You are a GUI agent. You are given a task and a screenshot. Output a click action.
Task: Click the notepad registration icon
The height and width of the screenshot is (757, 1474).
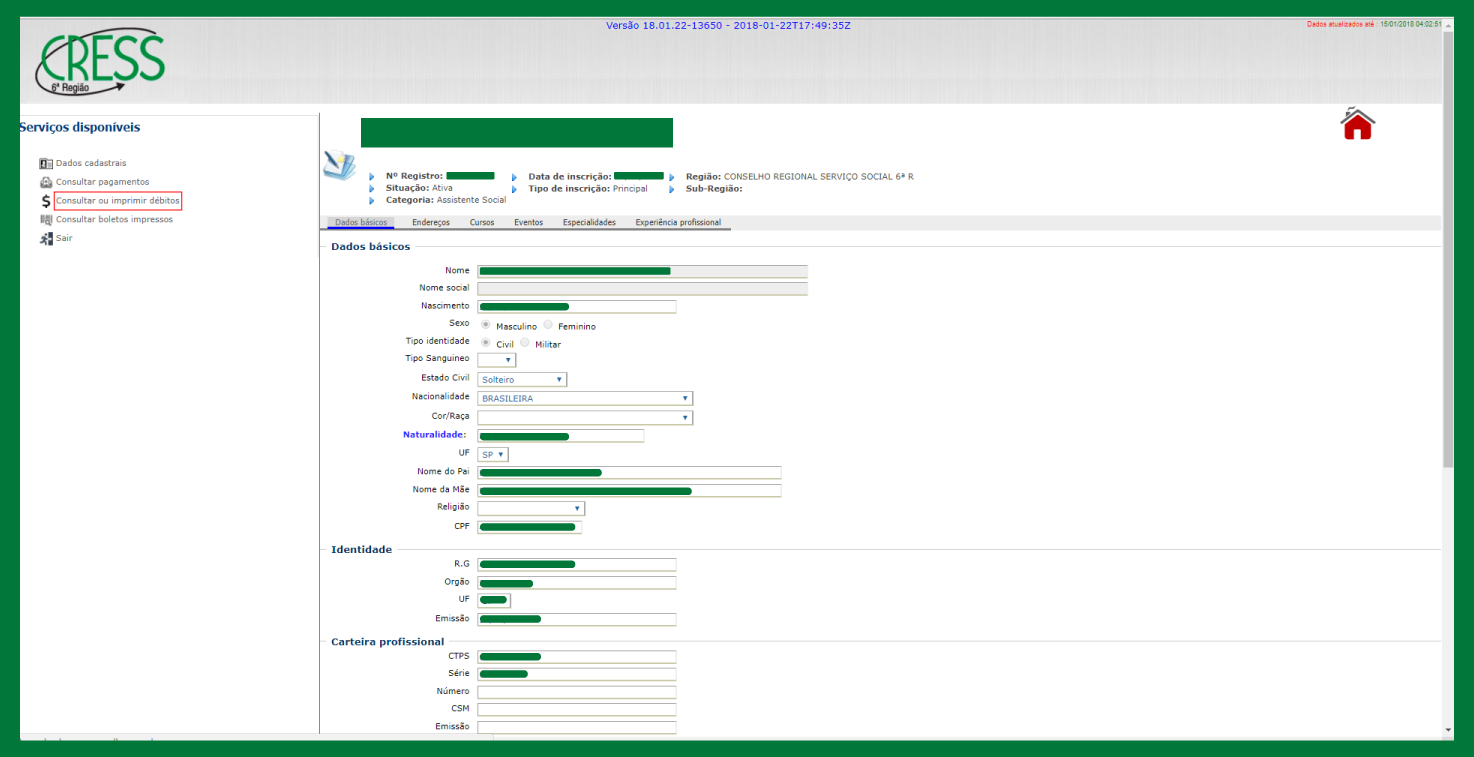click(339, 165)
